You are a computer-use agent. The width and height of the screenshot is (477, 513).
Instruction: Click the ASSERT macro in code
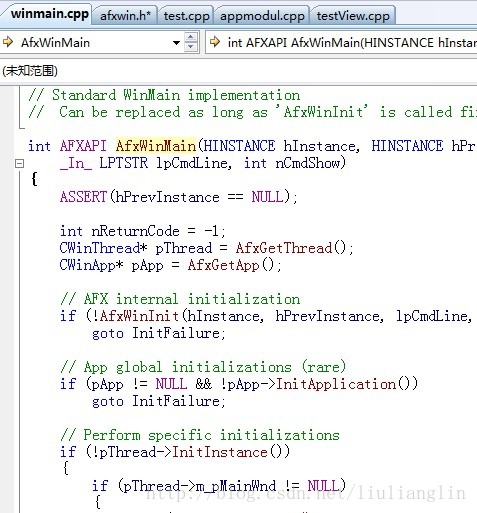click(83, 197)
